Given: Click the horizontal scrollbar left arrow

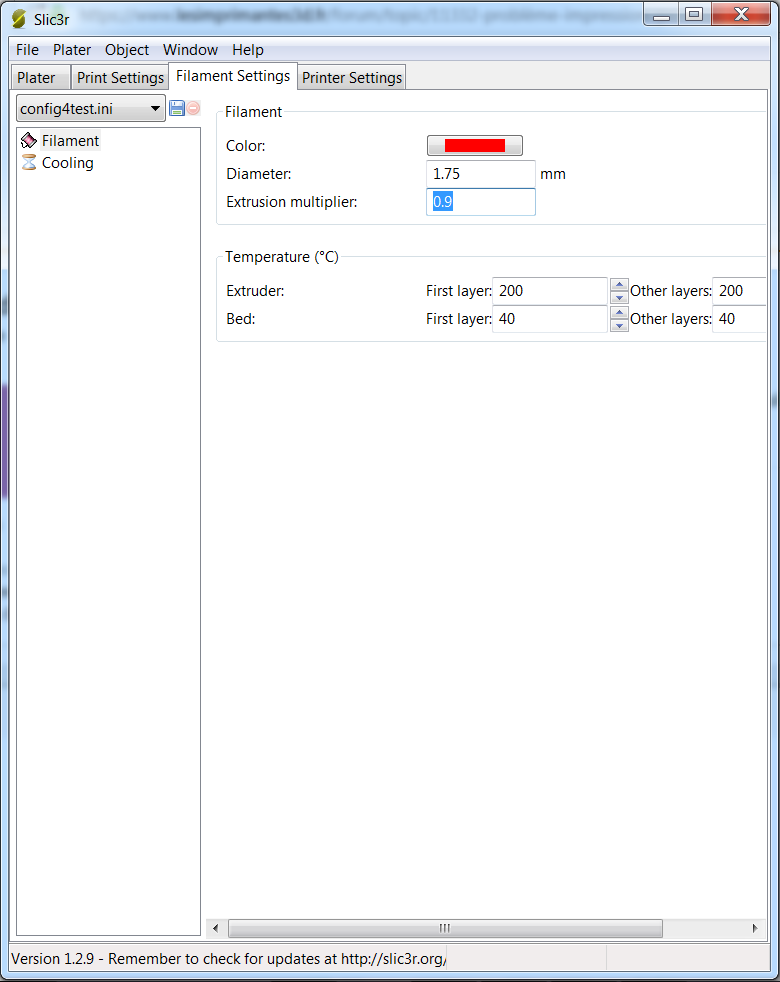Looking at the screenshot, I should point(216,928).
